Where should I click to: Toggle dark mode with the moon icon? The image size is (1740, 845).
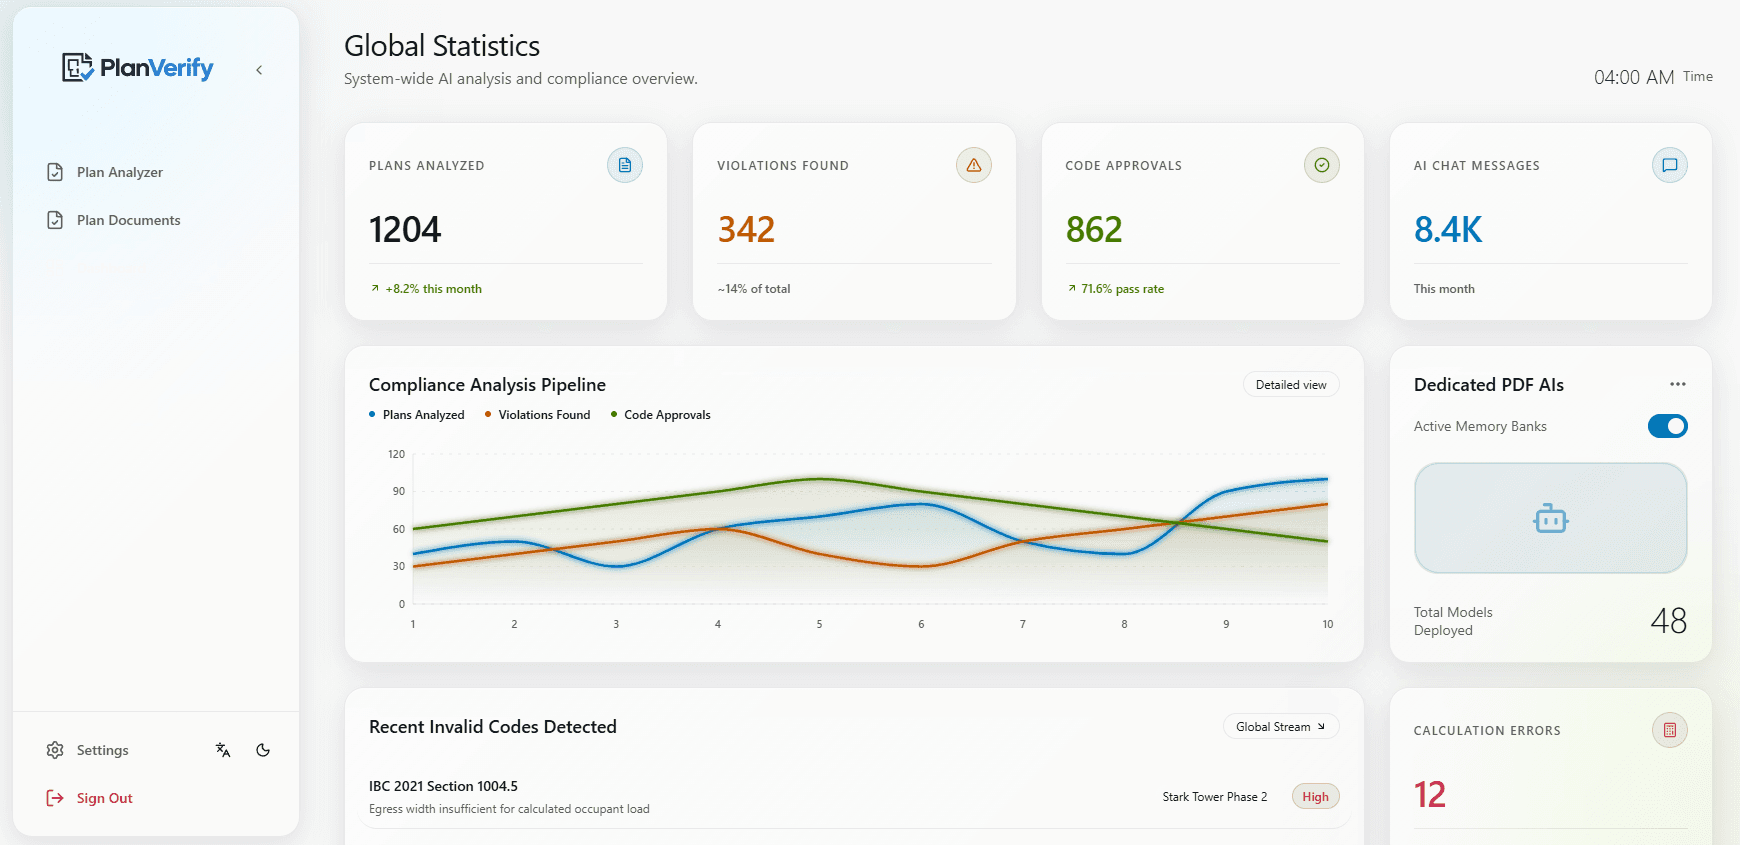[x=263, y=750]
